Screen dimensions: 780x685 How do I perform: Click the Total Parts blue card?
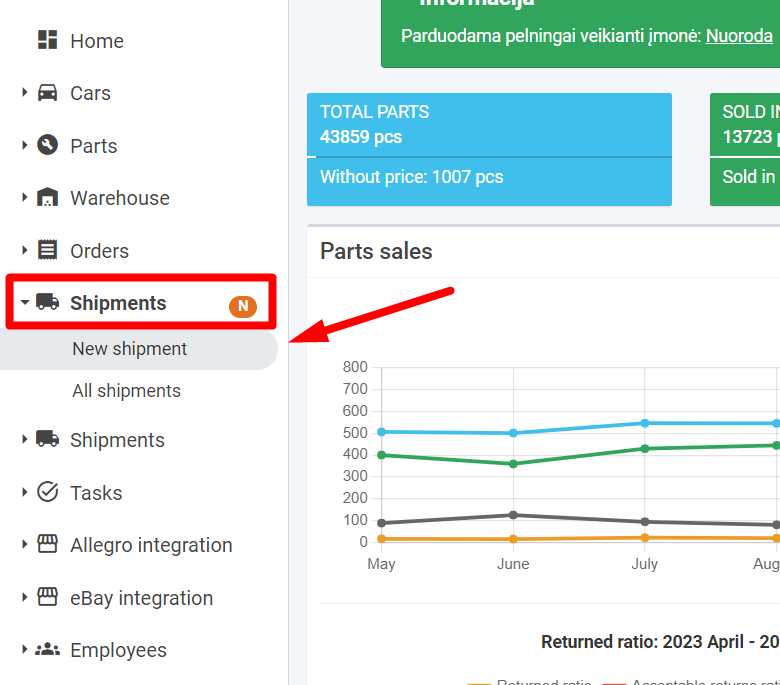(x=489, y=124)
